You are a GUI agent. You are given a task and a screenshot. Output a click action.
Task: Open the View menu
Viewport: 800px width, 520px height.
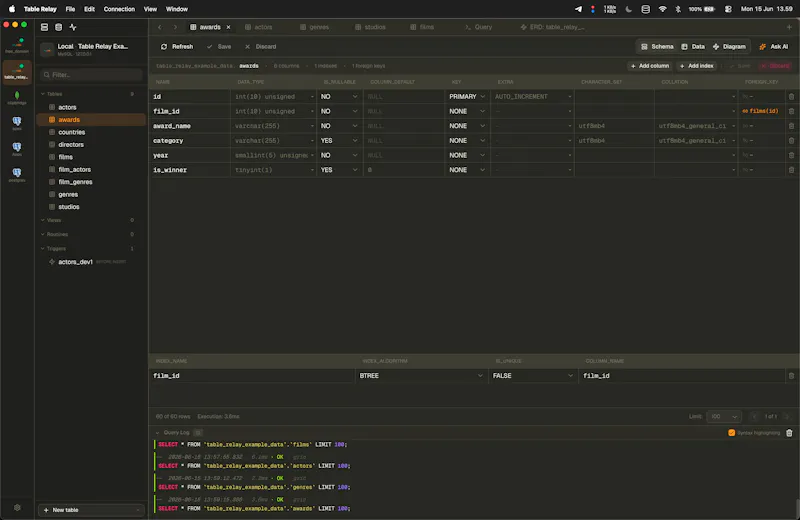(x=150, y=9)
